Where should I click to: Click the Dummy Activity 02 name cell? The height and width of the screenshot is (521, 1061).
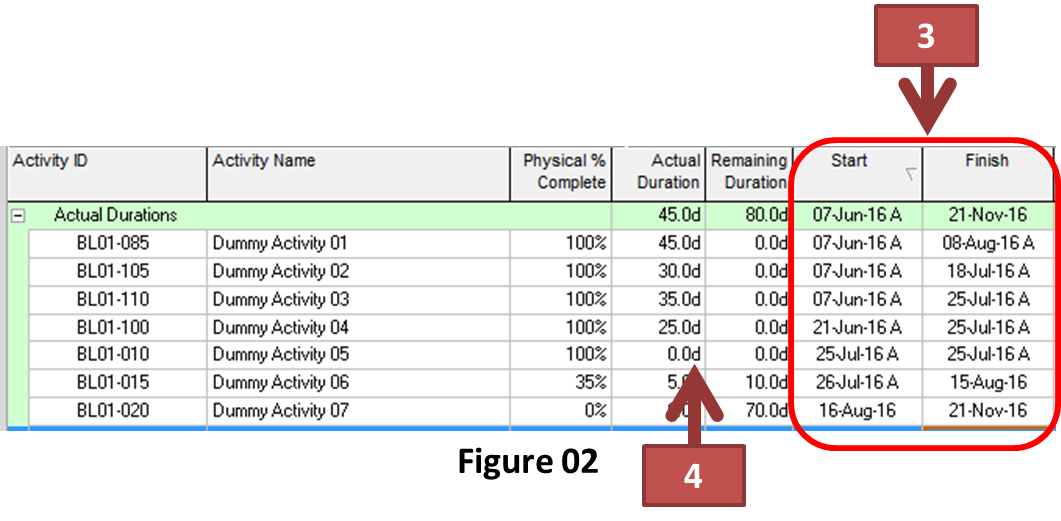coord(358,271)
